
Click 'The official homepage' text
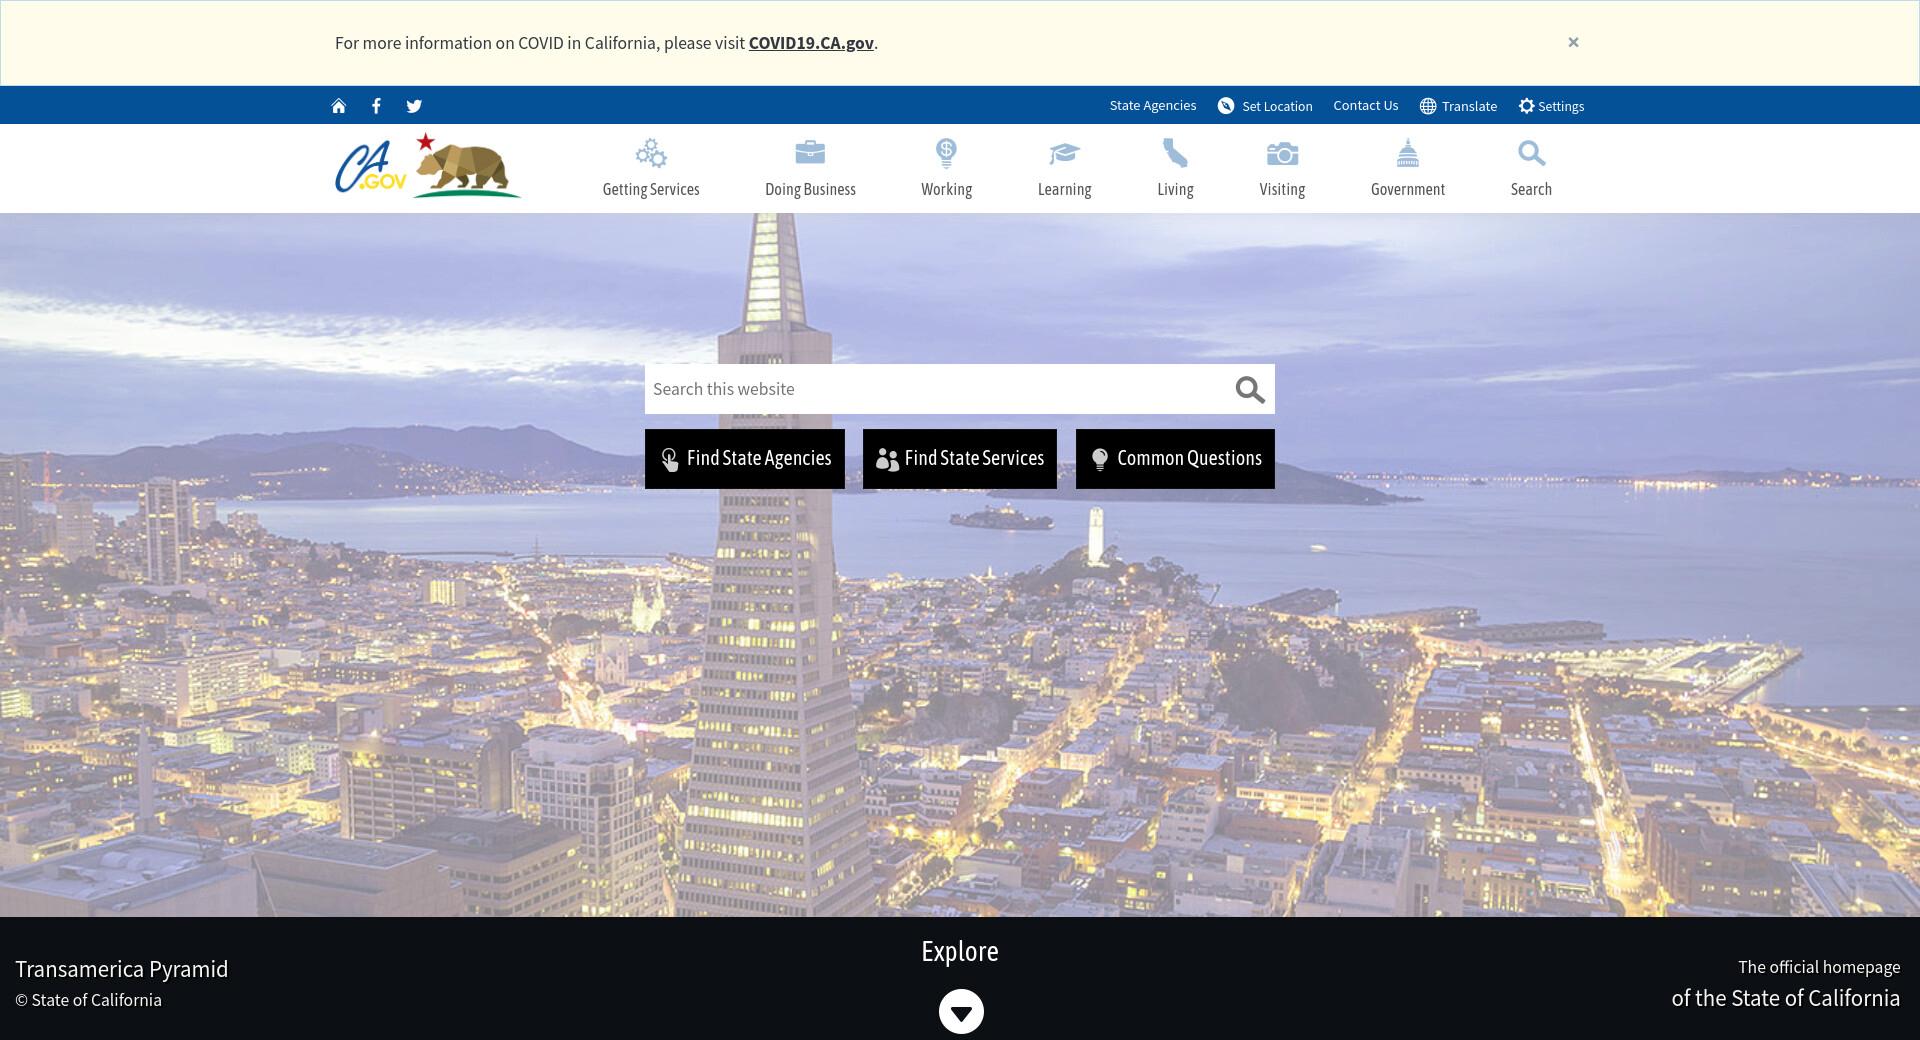tap(1819, 967)
